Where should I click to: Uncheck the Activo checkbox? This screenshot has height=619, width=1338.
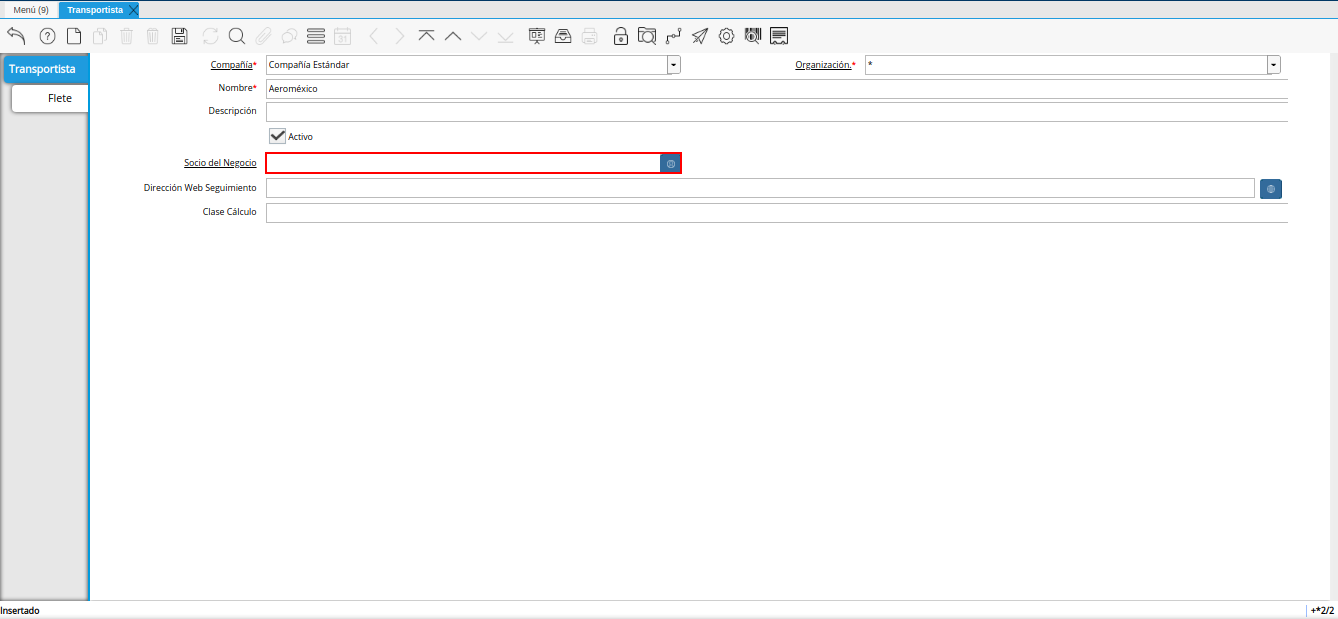pos(277,136)
